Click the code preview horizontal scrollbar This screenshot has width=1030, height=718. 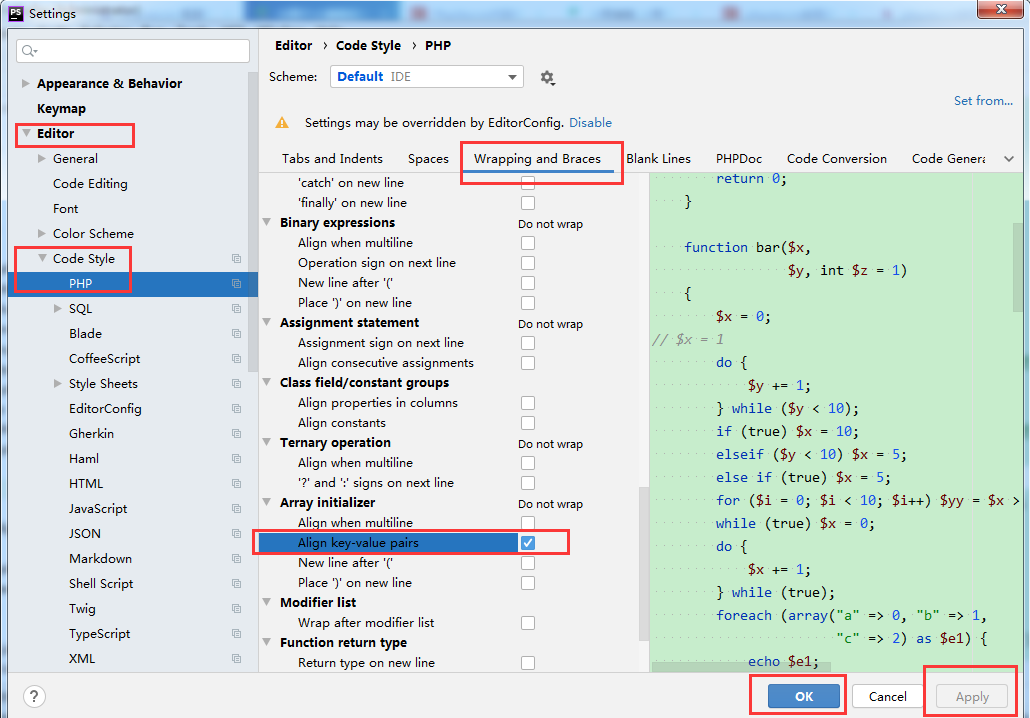tap(741, 667)
